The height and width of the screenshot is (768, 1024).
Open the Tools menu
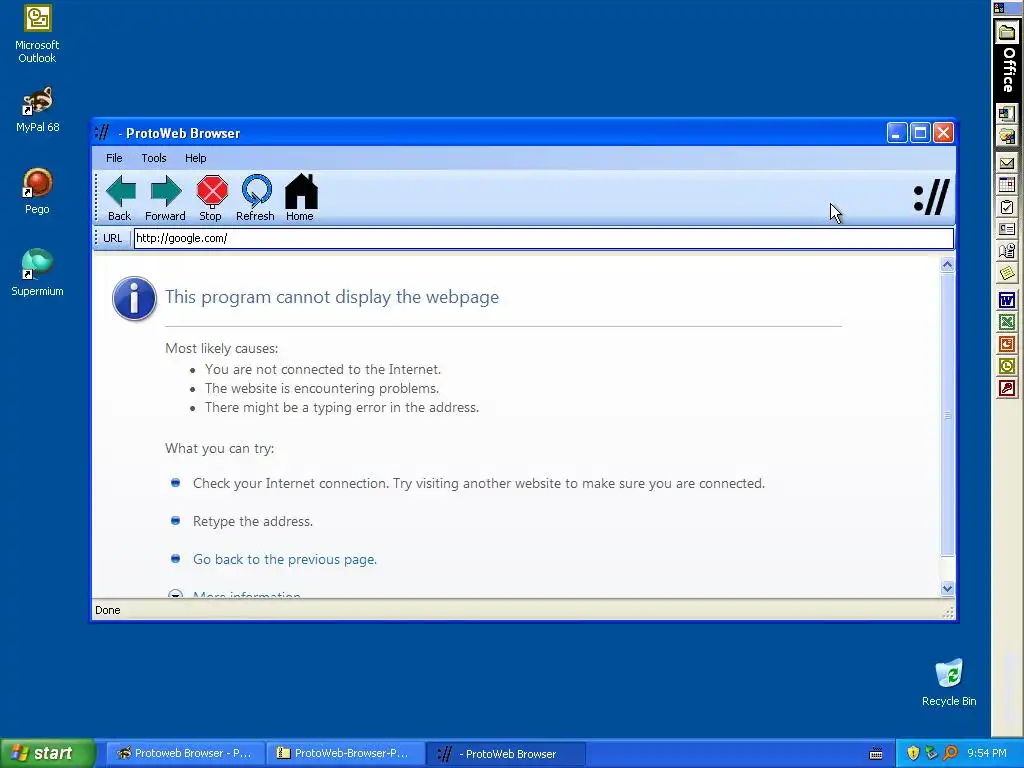pos(154,158)
